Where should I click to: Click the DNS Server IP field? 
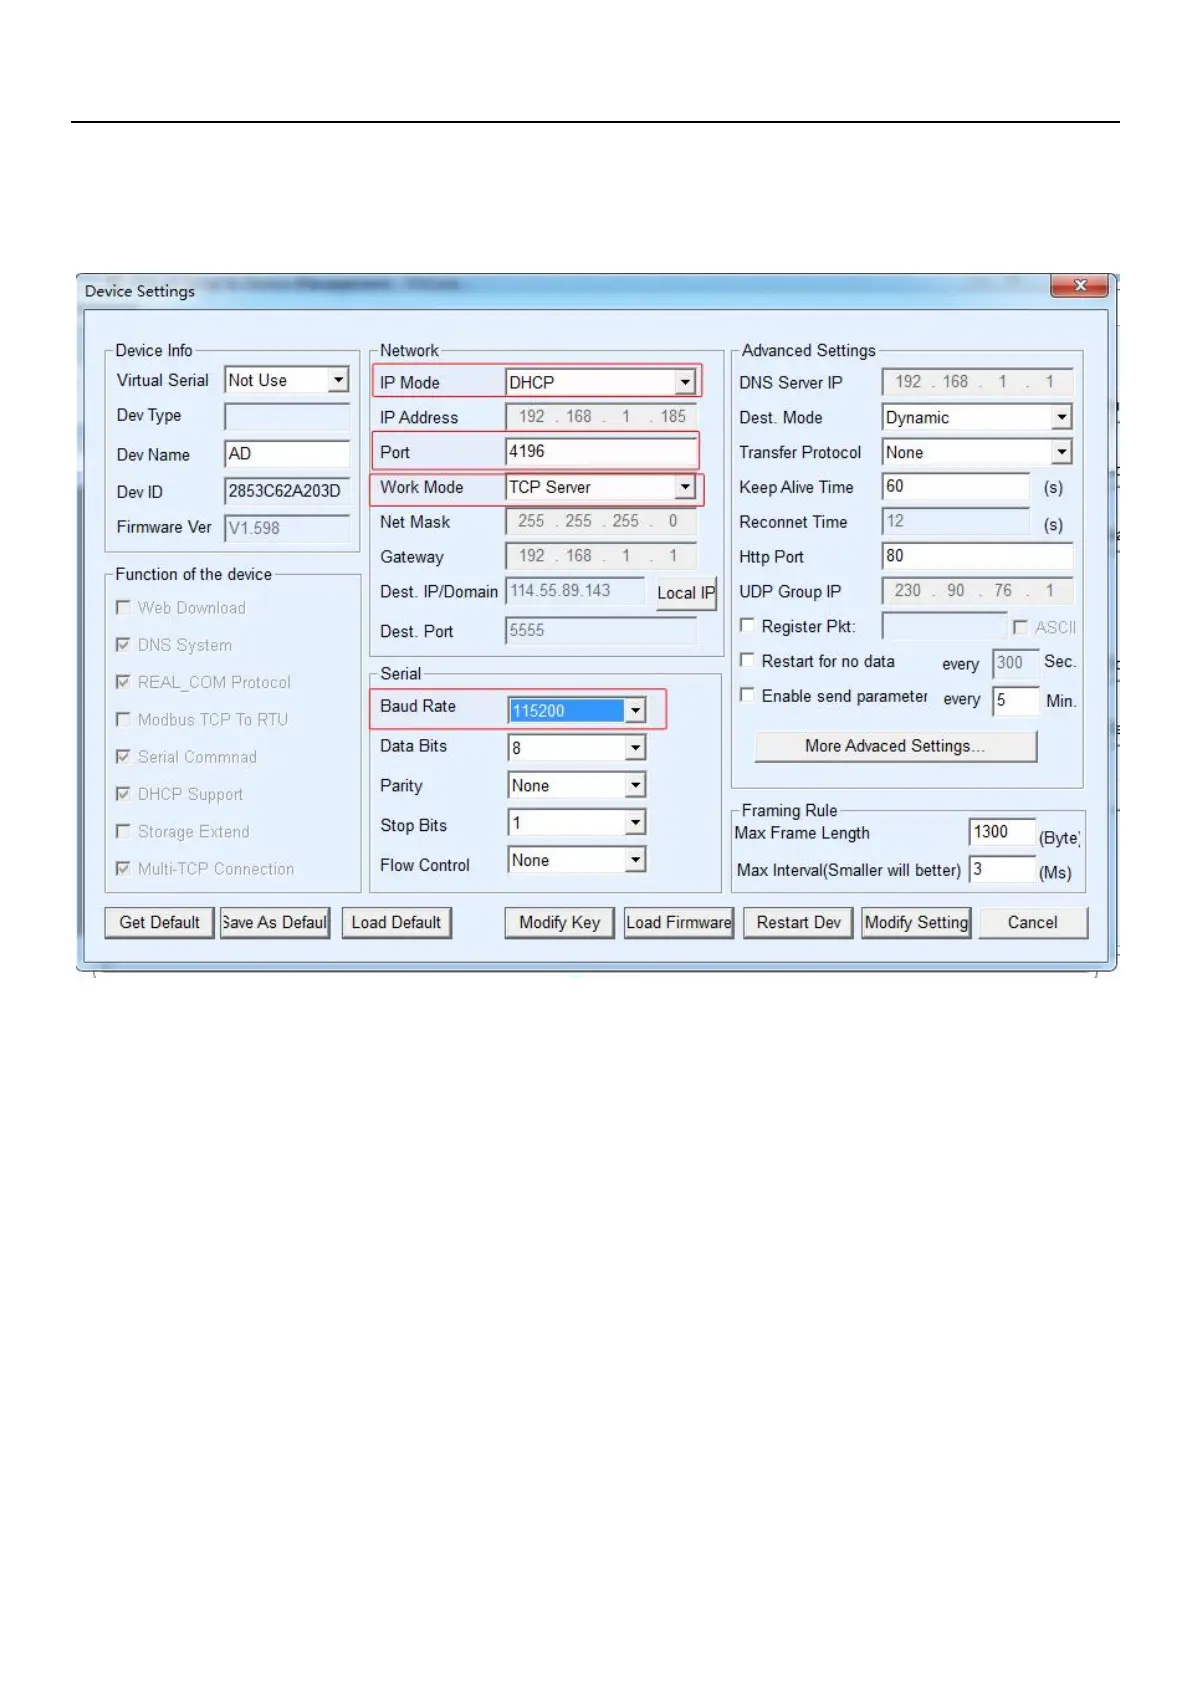pyautogui.click(x=977, y=381)
